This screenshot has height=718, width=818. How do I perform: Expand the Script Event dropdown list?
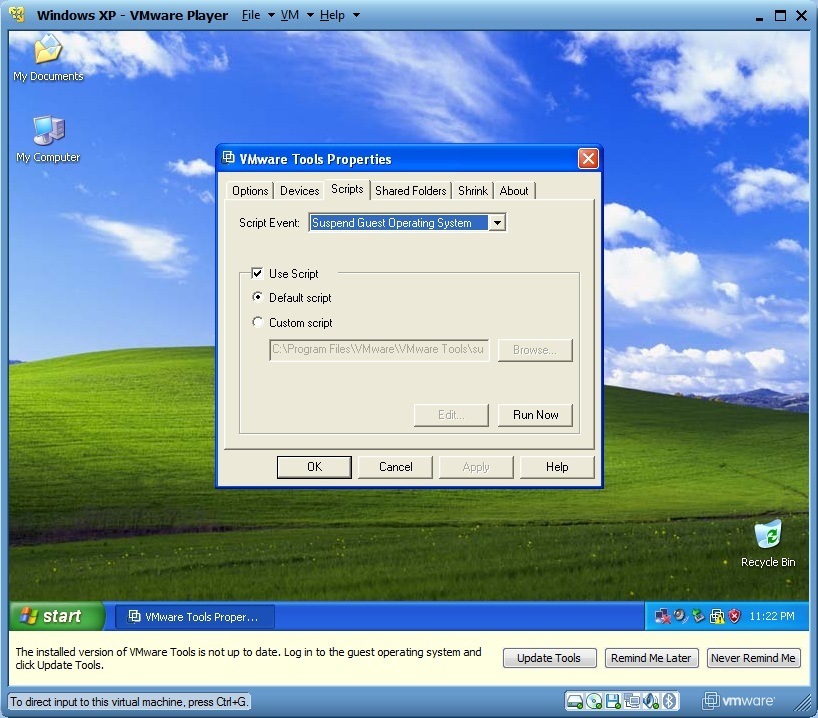tap(497, 223)
